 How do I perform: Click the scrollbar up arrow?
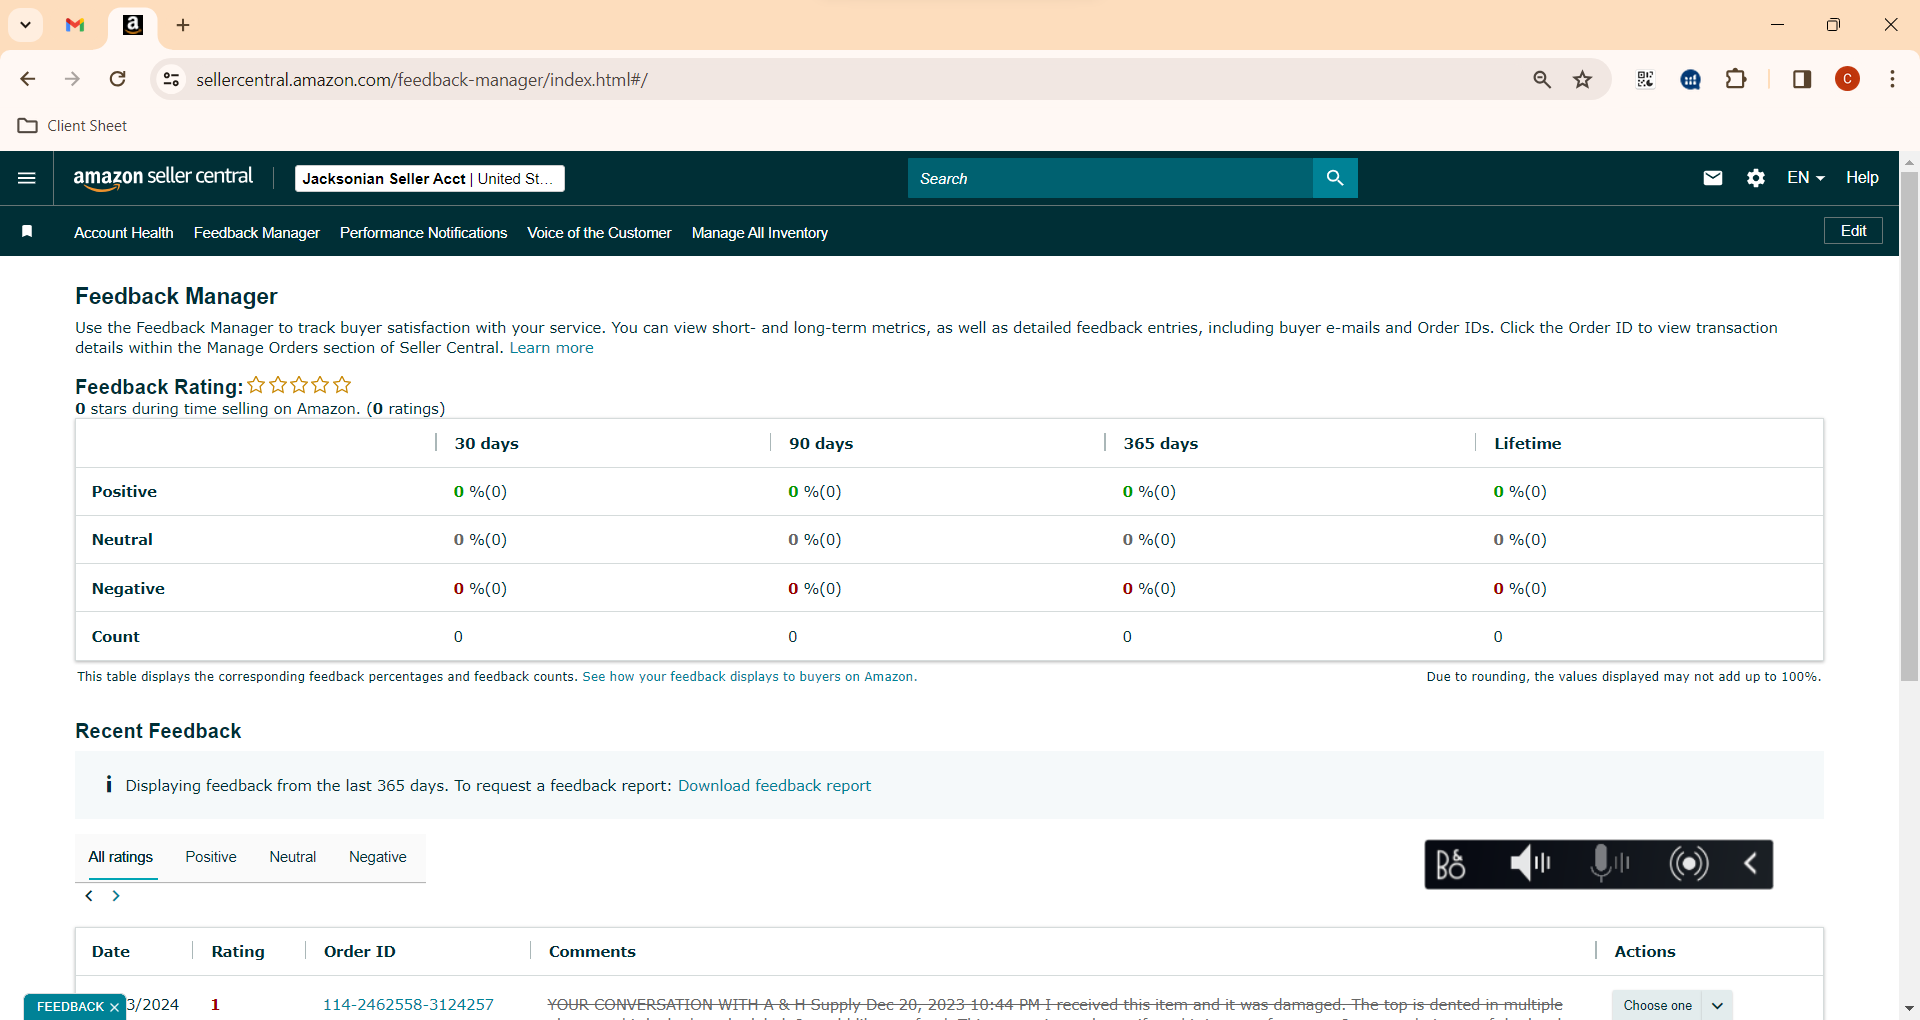(x=1909, y=161)
